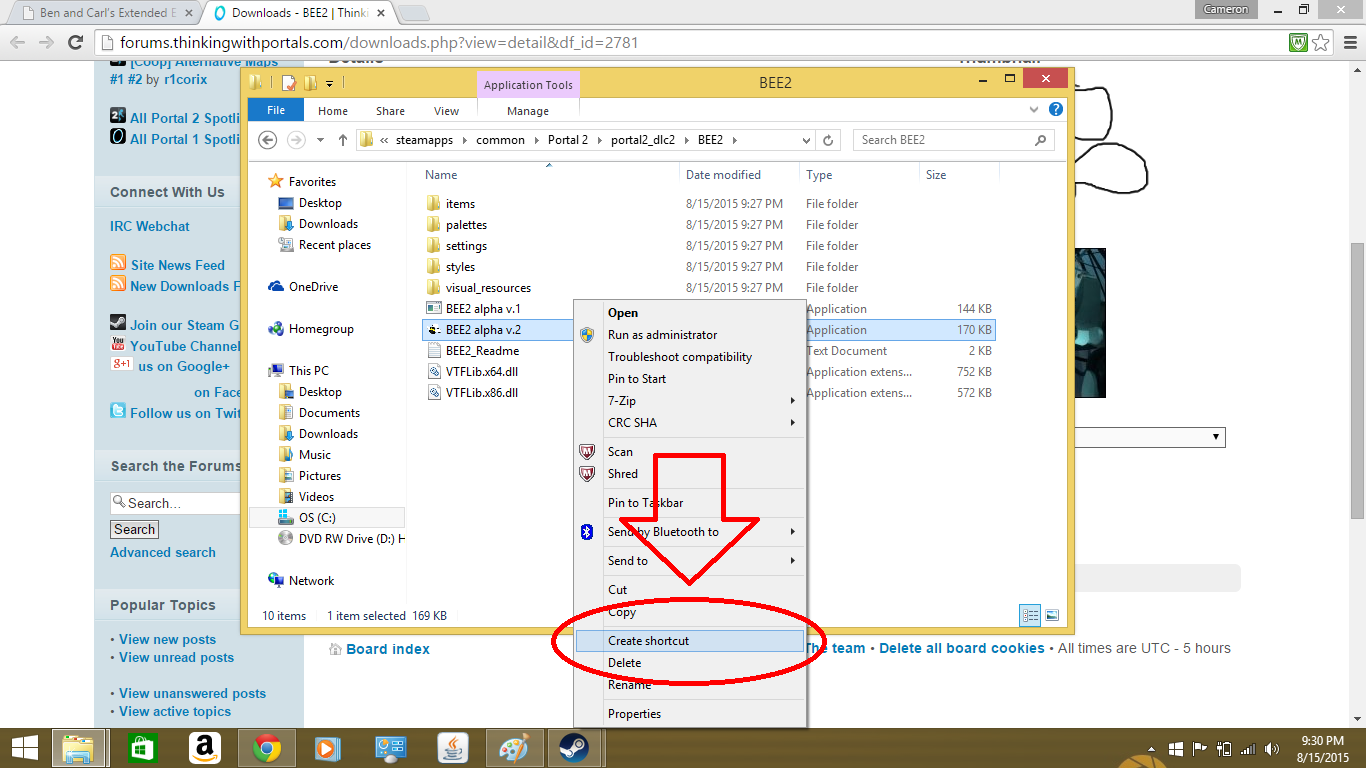Click the Board index link
This screenshot has width=1366, height=768.
coord(388,649)
